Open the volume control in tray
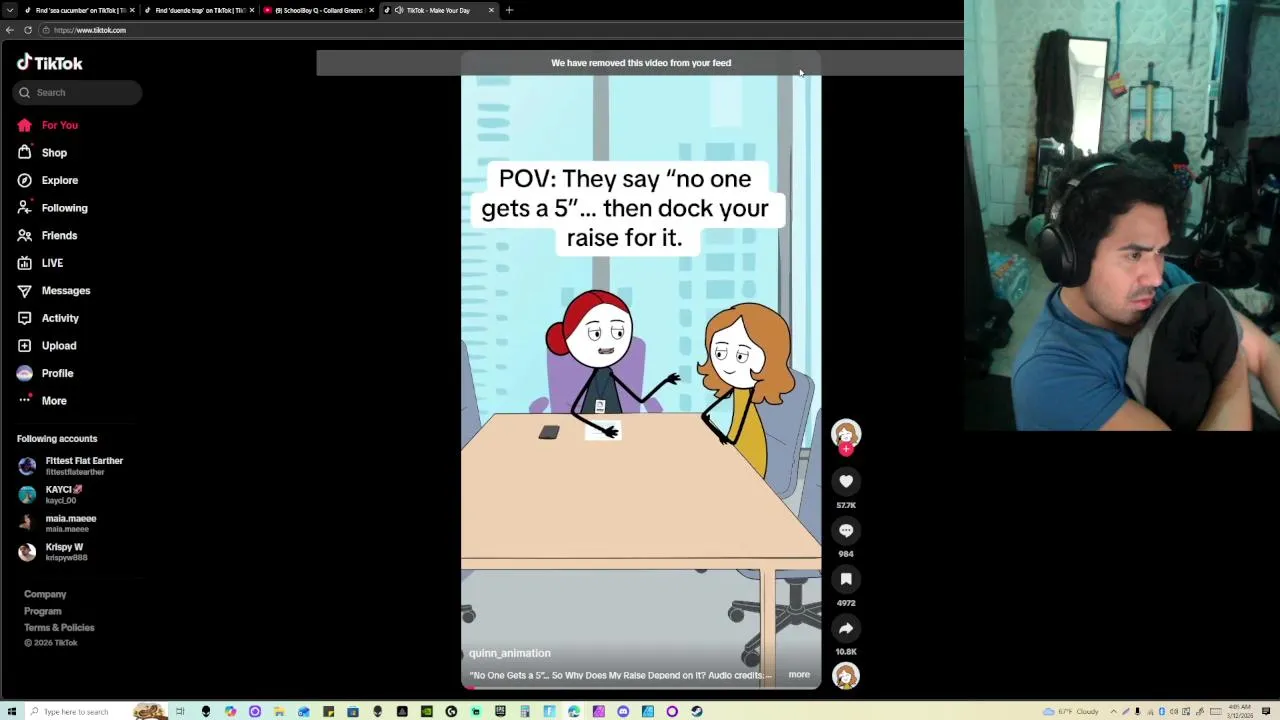 coord(1174,711)
